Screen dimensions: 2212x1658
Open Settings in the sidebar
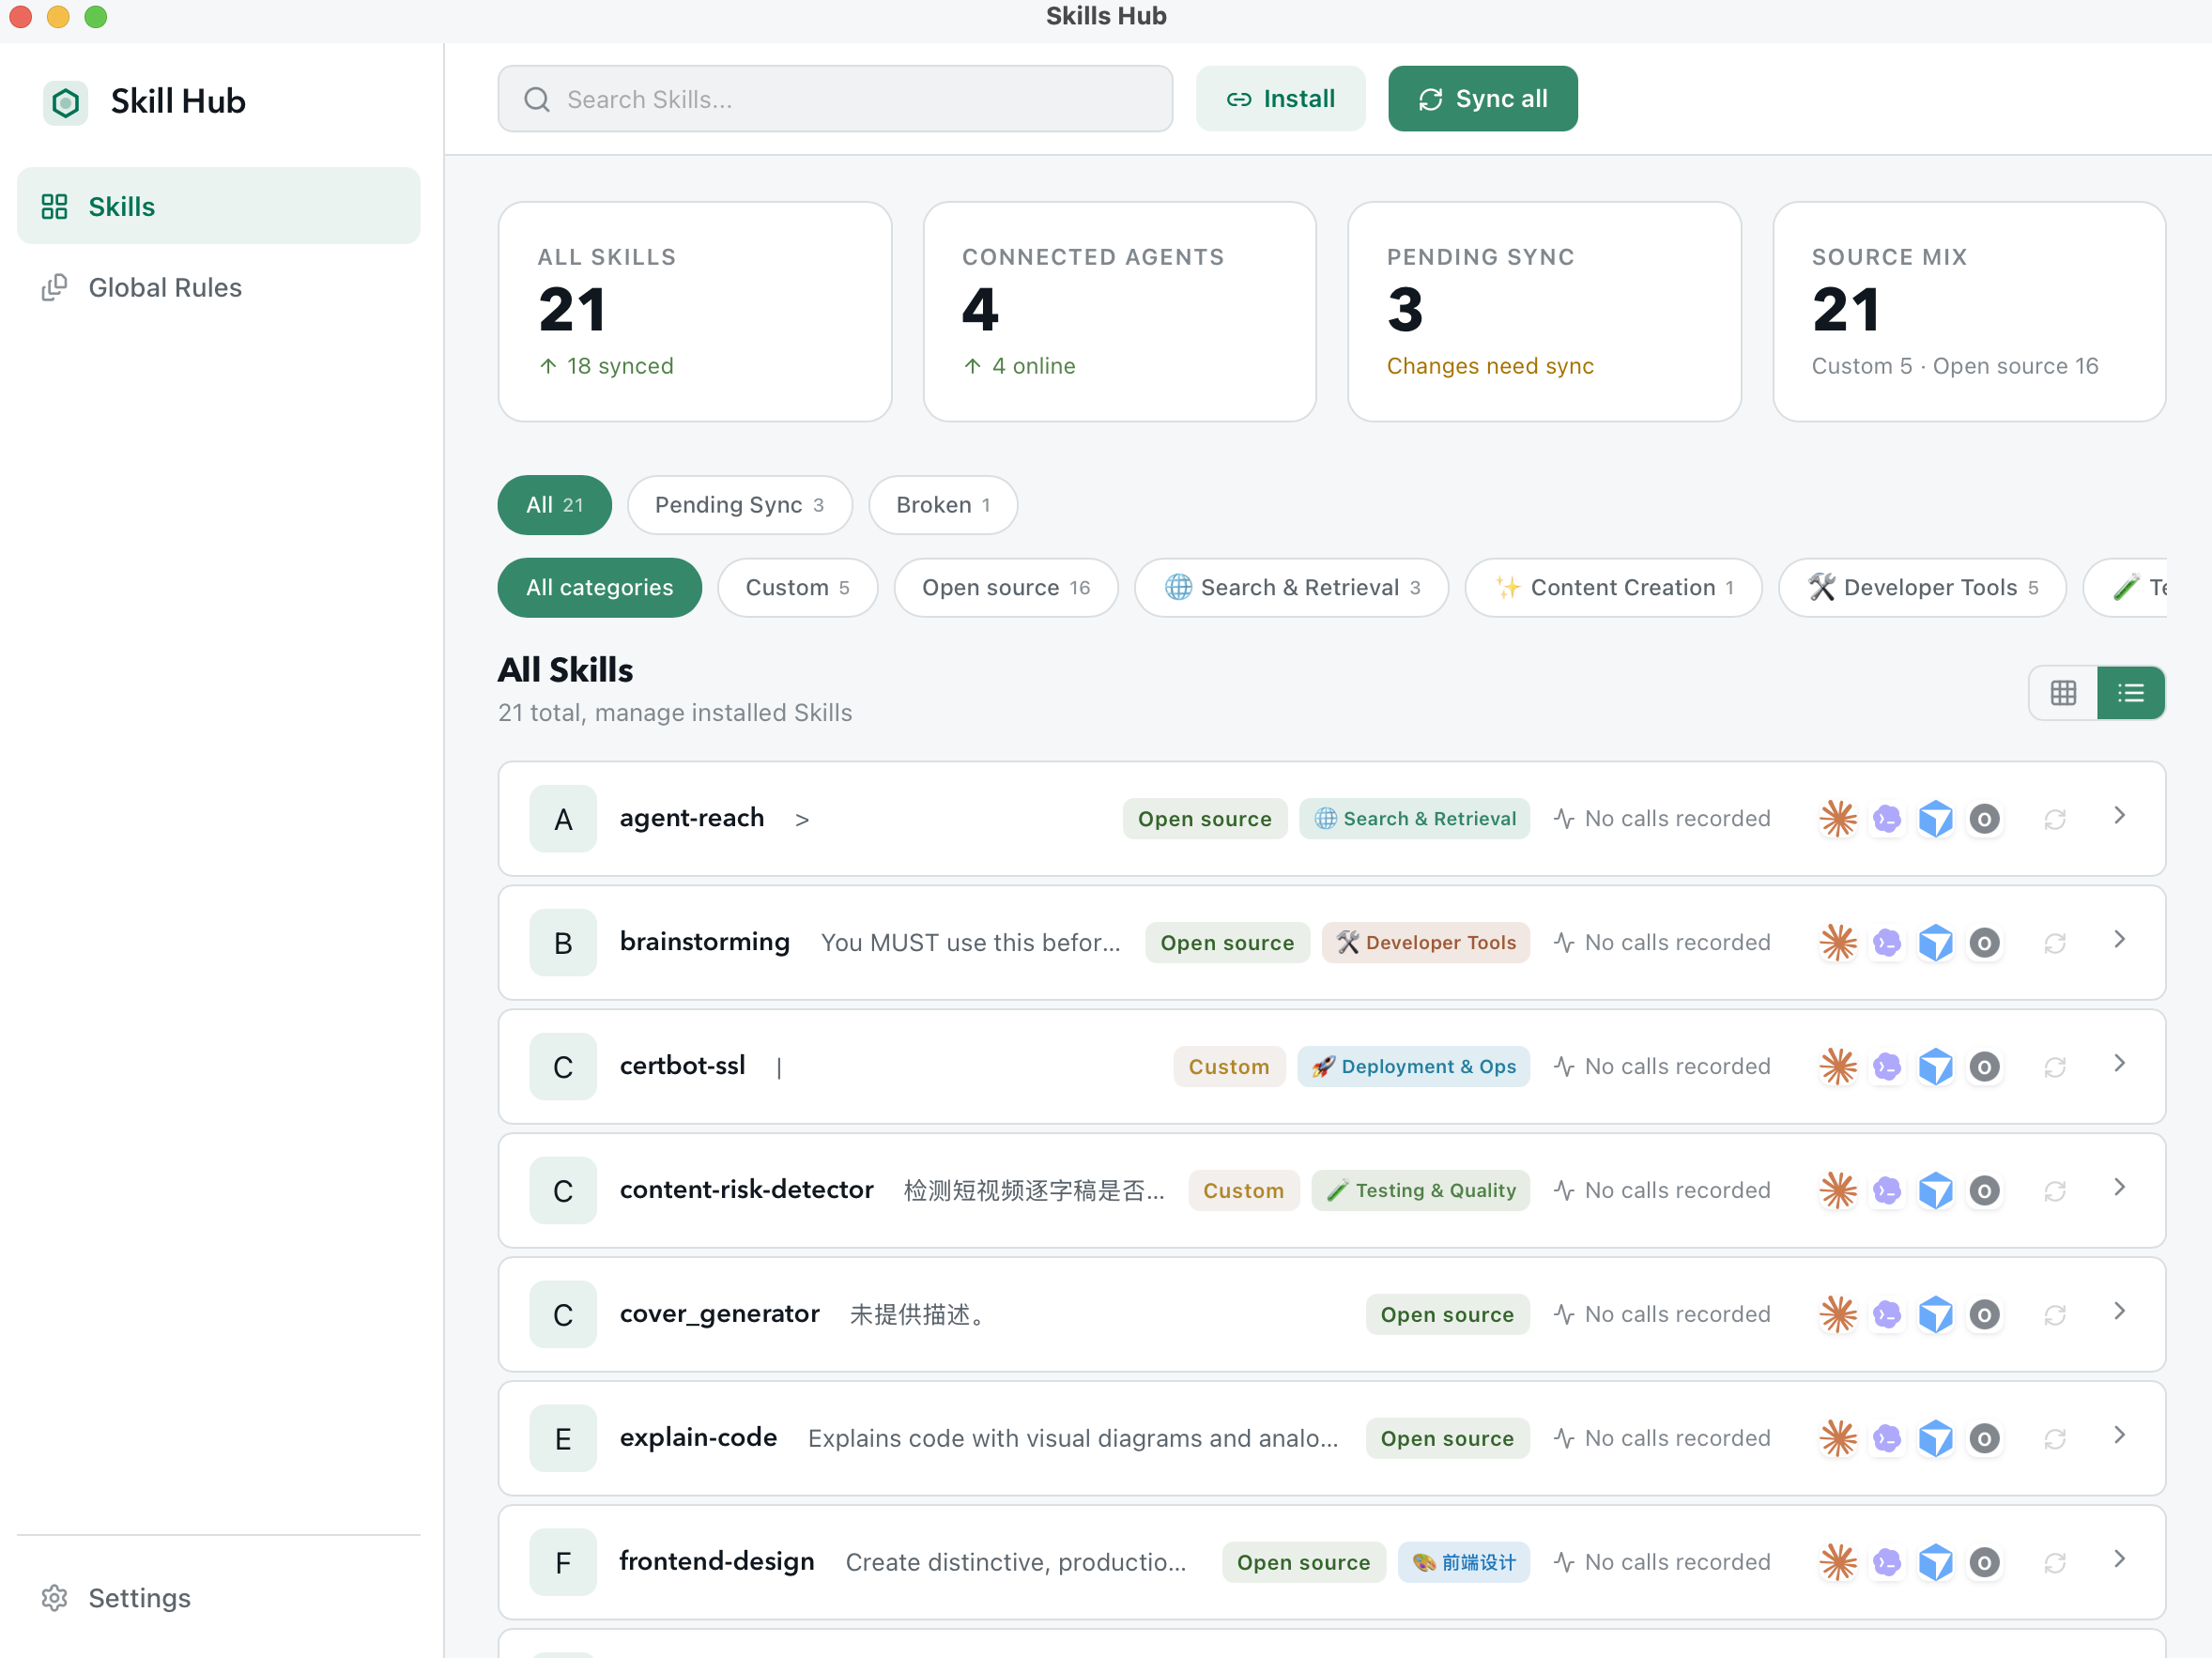[219, 1598]
